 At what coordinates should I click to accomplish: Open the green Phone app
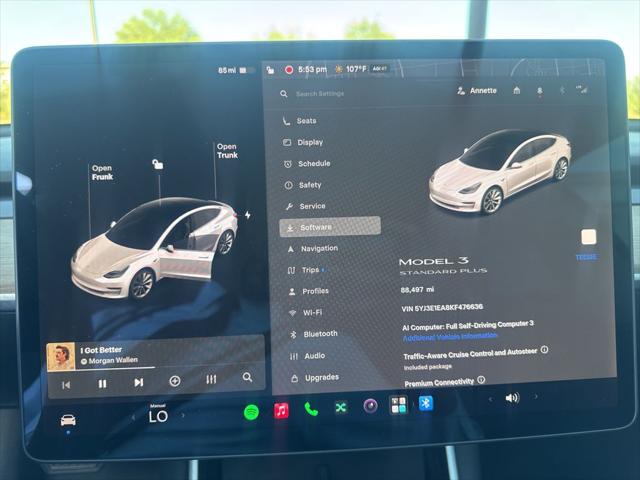click(x=311, y=409)
